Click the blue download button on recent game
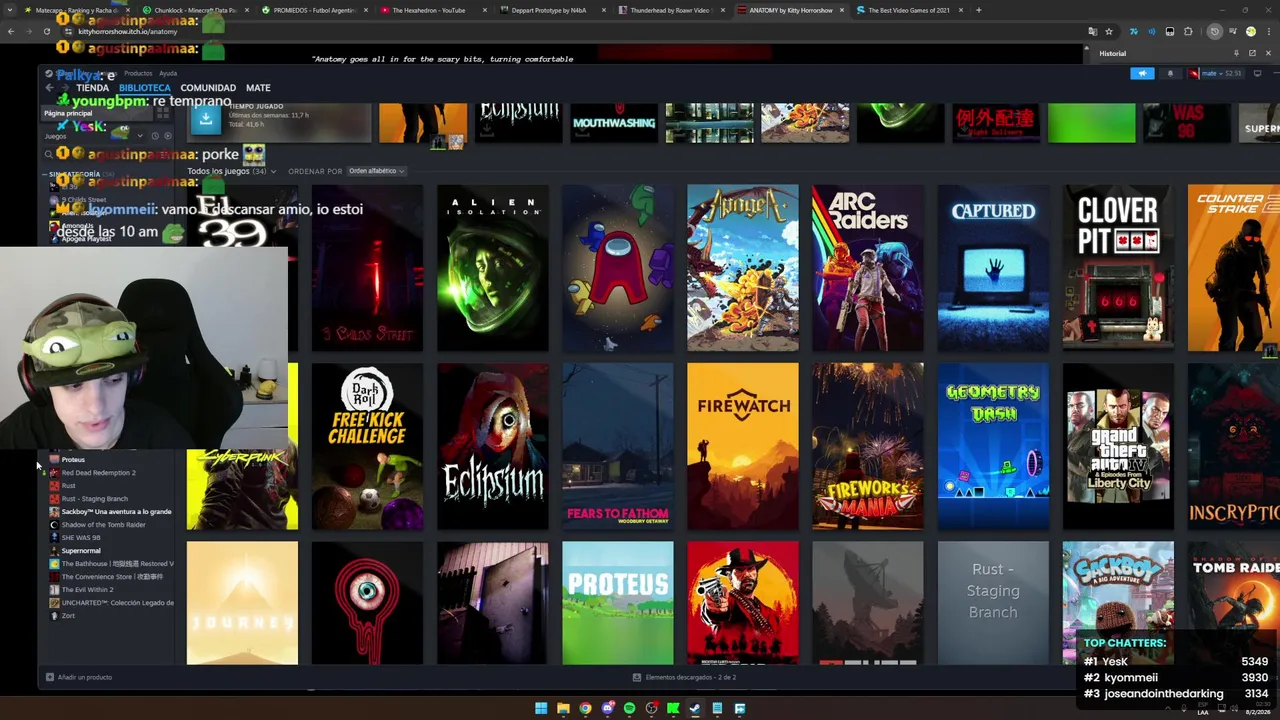This screenshot has height=720, width=1280. 205,121
